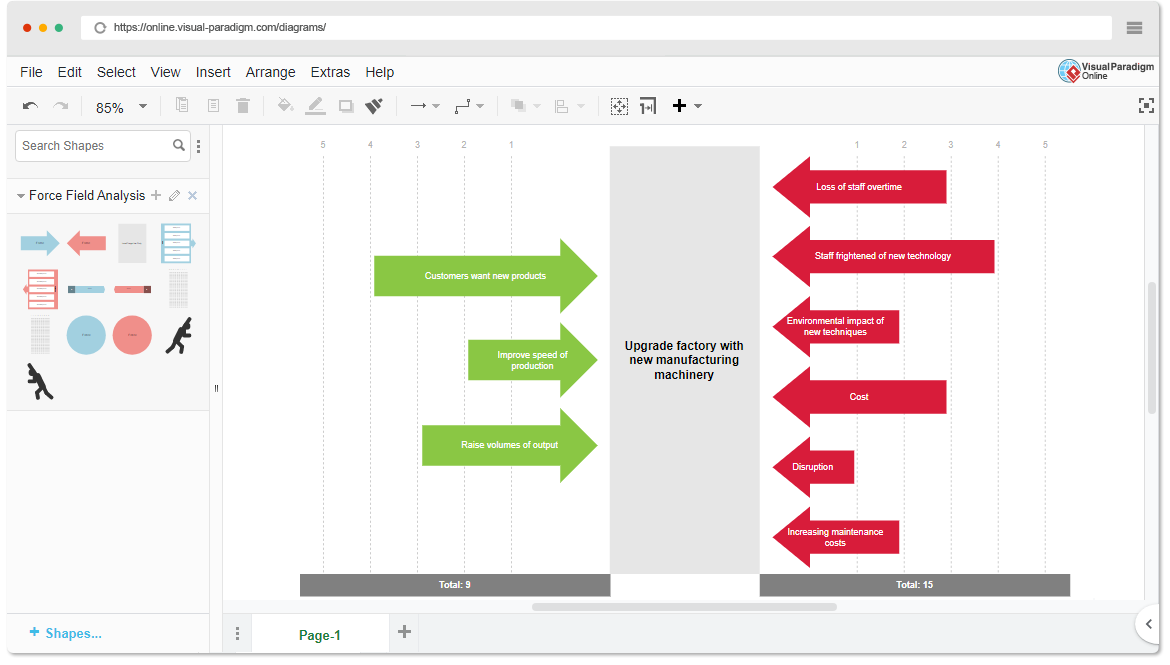Click the Delete trash can icon
The width and height of the screenshot is (1170, 665).
[x=243, y=106]
